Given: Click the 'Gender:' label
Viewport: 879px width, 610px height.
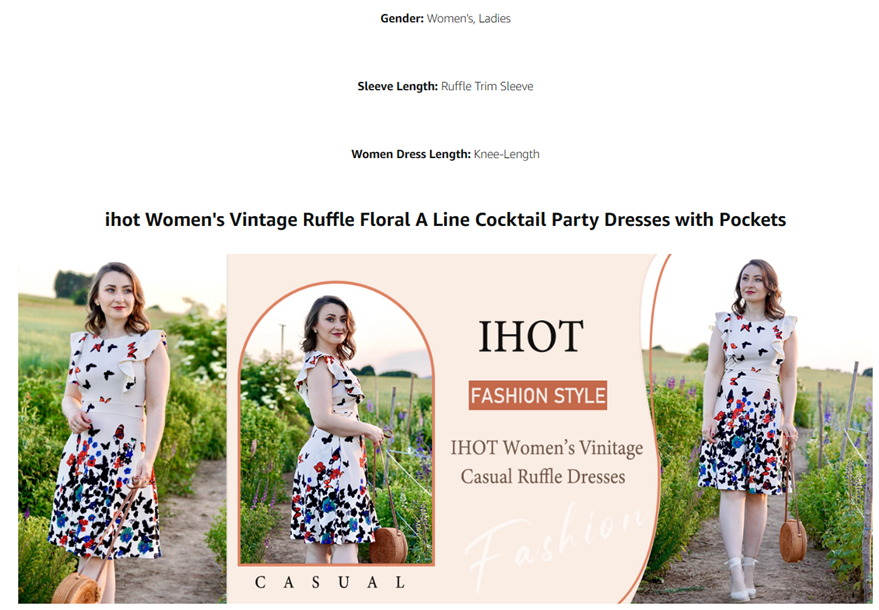Looking at the screenshot, I should point(402,19).
